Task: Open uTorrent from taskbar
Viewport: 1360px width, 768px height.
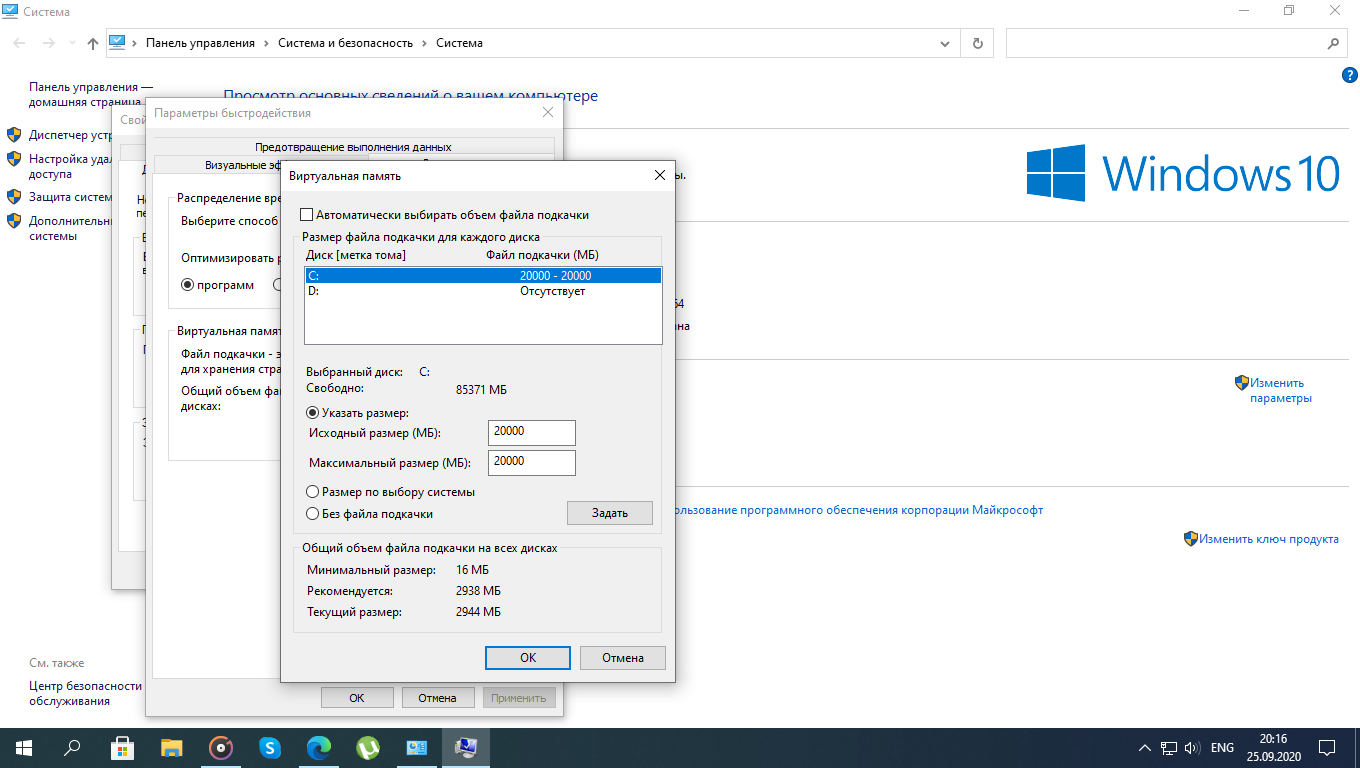Action: 368,747
